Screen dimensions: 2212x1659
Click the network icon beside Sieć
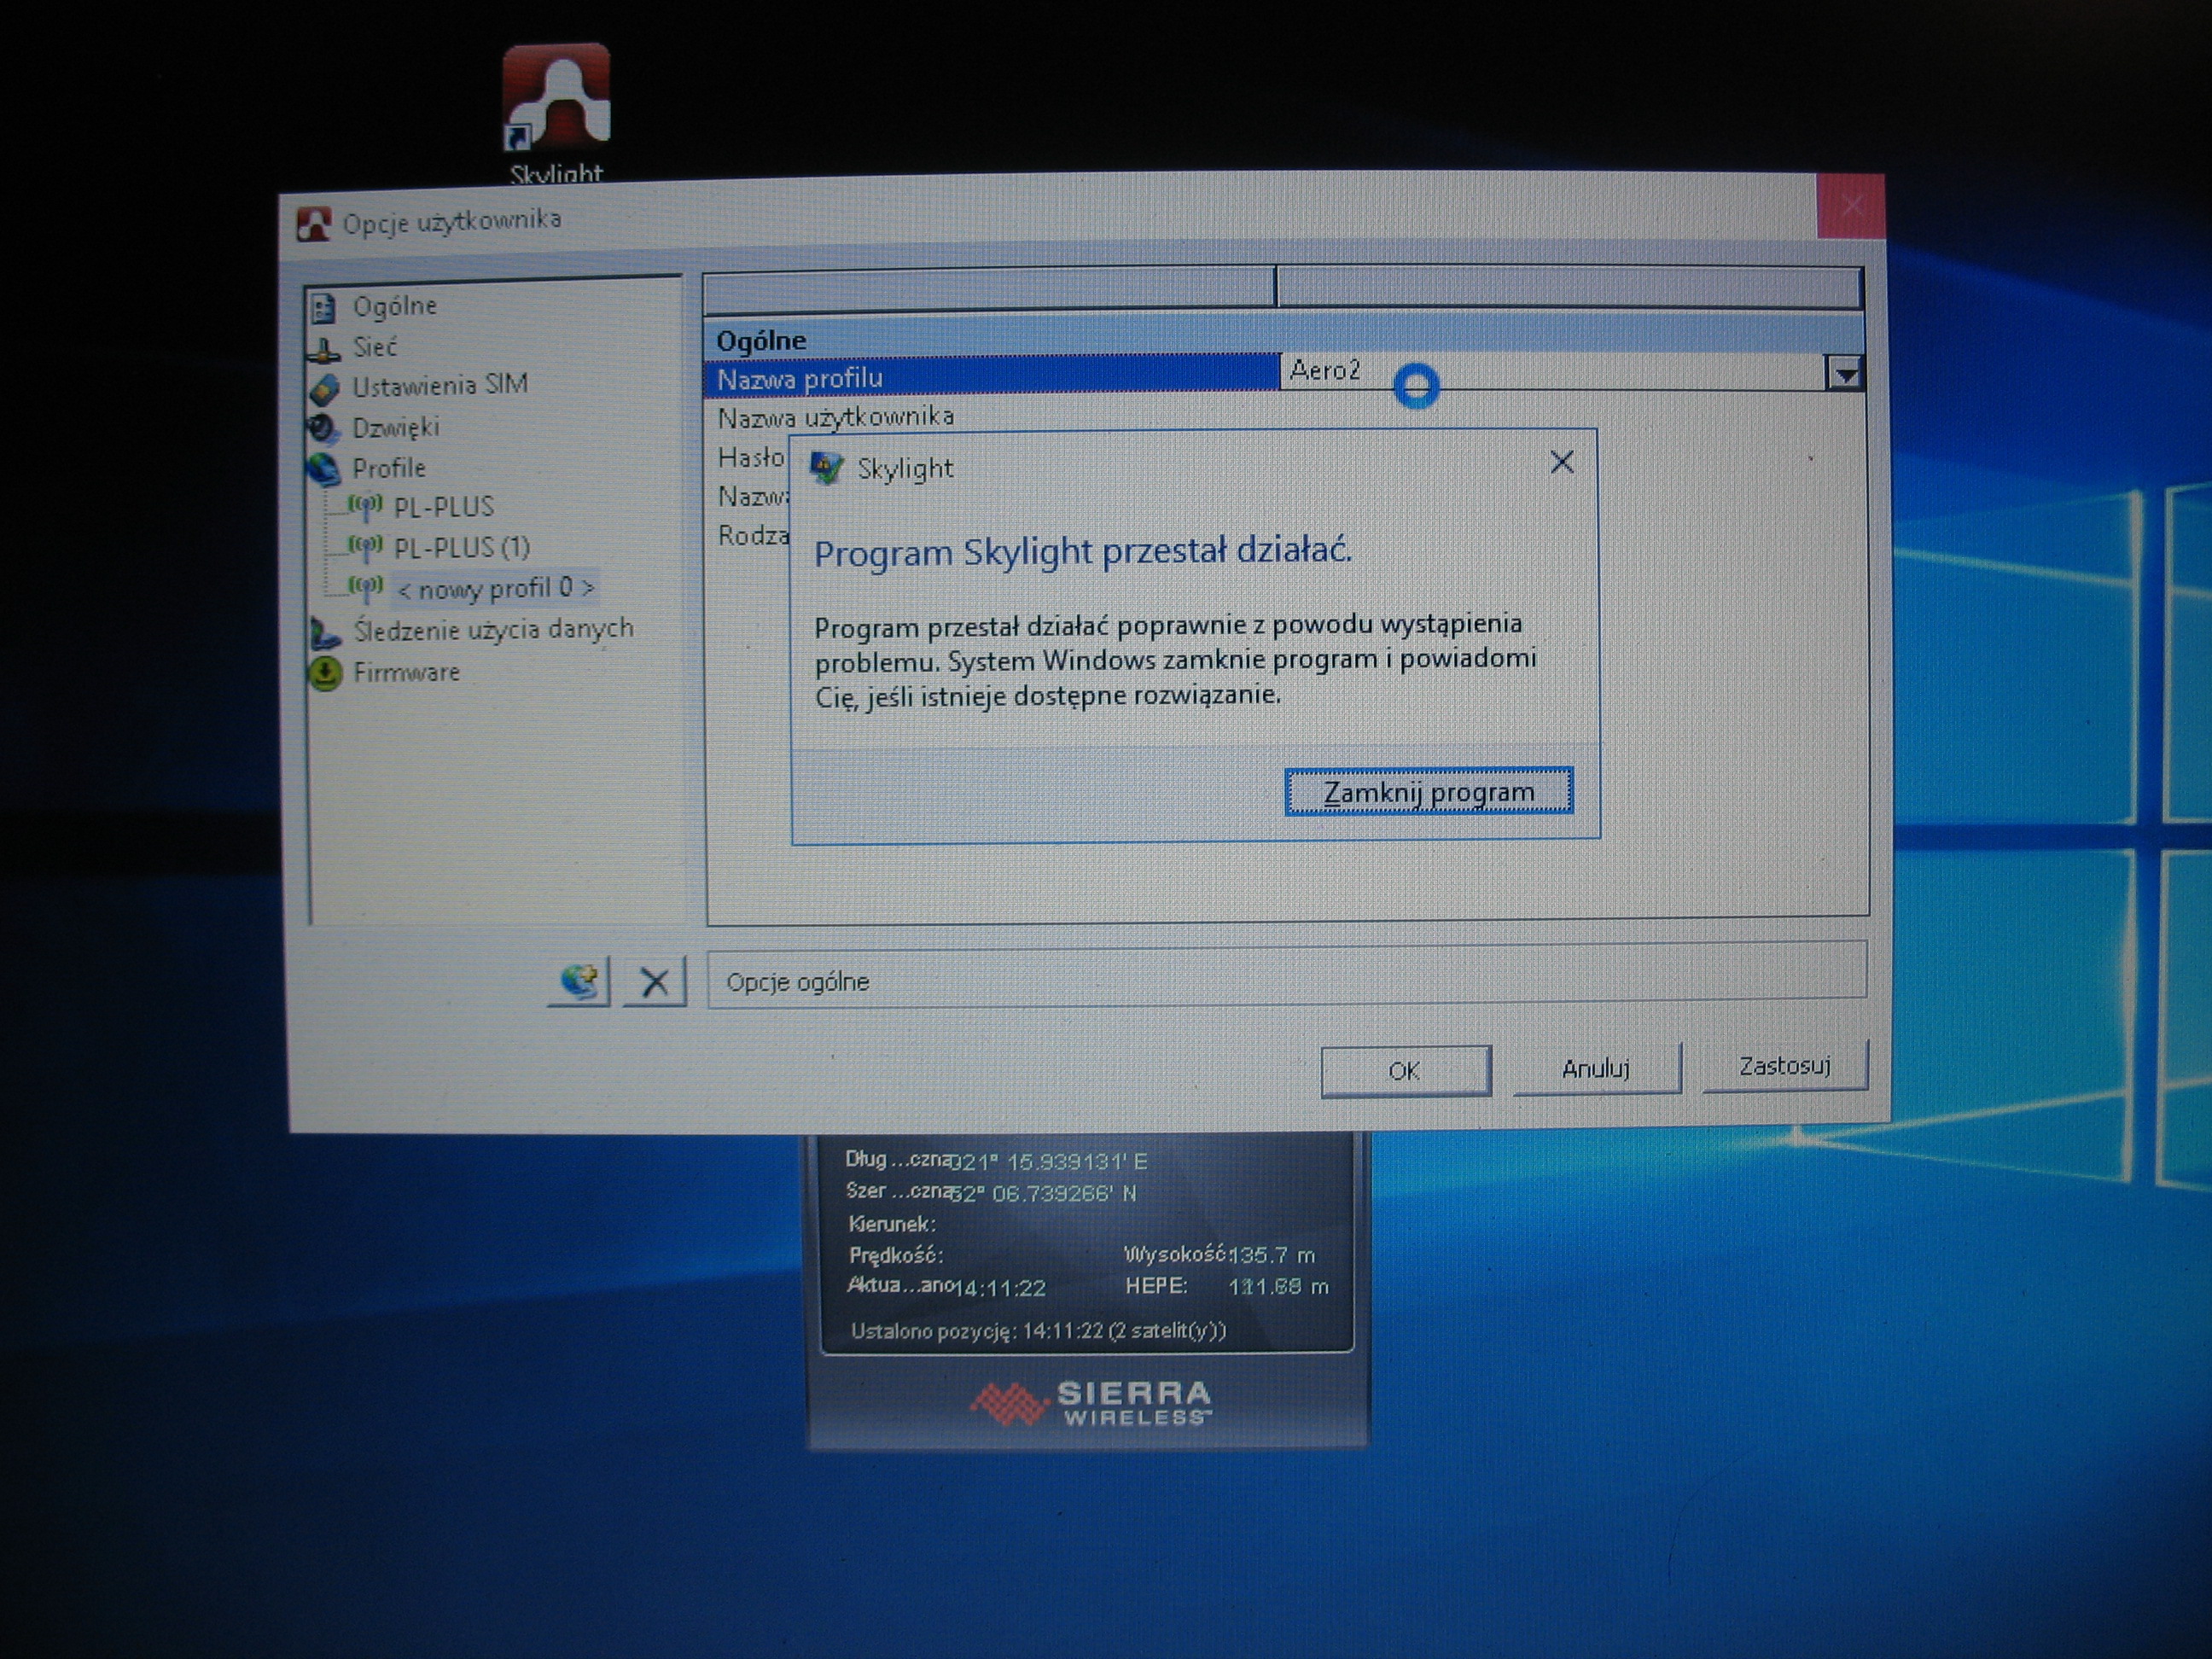(323, 349)
